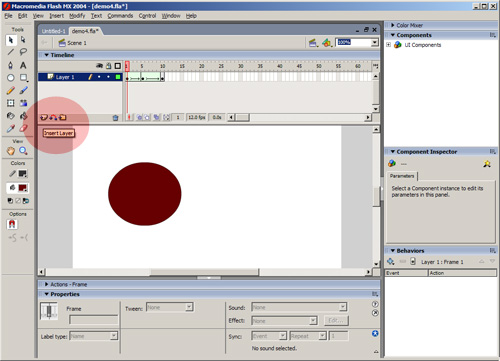Click the Window menu
The image size is (500, 361).
pos(171,16)
